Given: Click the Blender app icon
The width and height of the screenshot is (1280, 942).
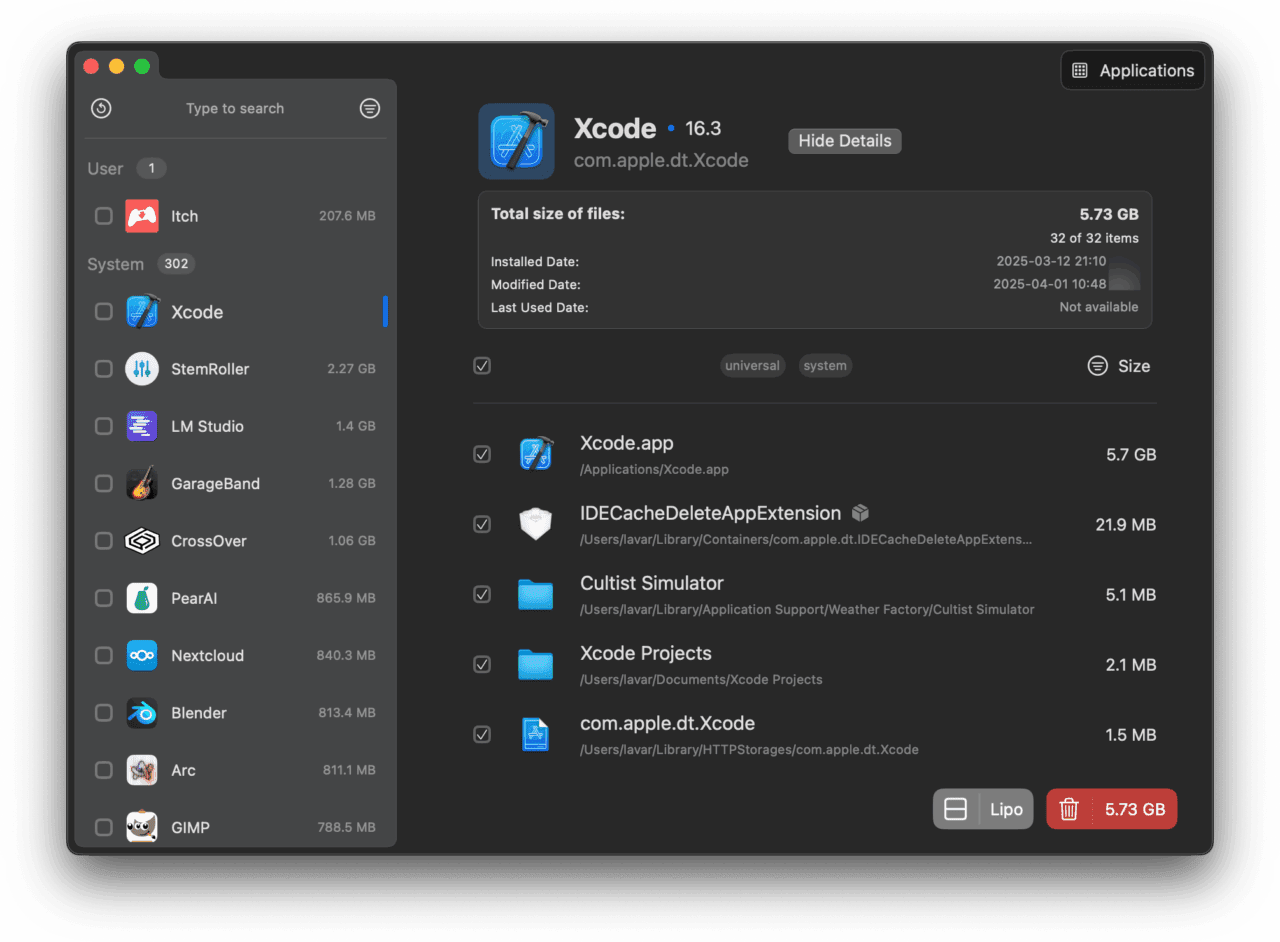Looking at the screenshot, I should click(142, 712).
